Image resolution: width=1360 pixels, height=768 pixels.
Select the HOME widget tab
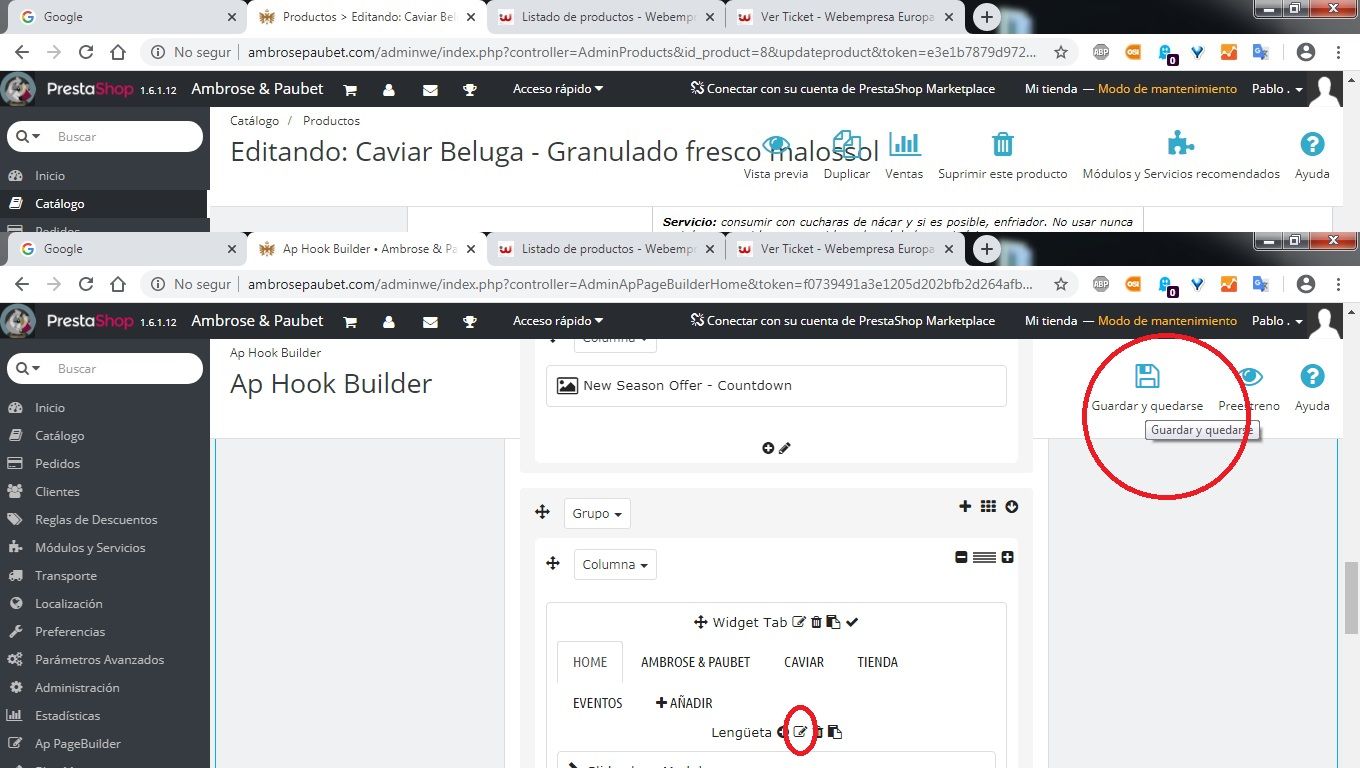click(x=590, y=662)
